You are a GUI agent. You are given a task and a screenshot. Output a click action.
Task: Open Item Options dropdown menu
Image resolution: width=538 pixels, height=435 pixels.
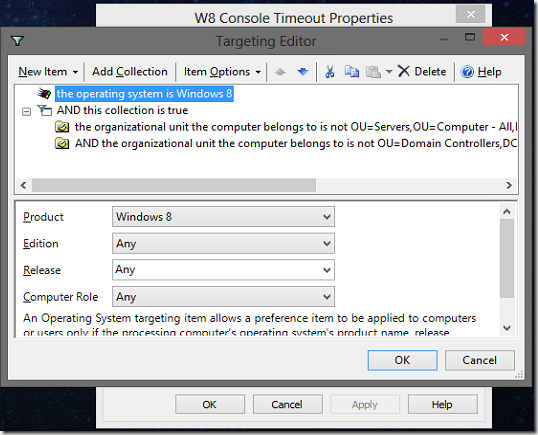pos(222,72)
